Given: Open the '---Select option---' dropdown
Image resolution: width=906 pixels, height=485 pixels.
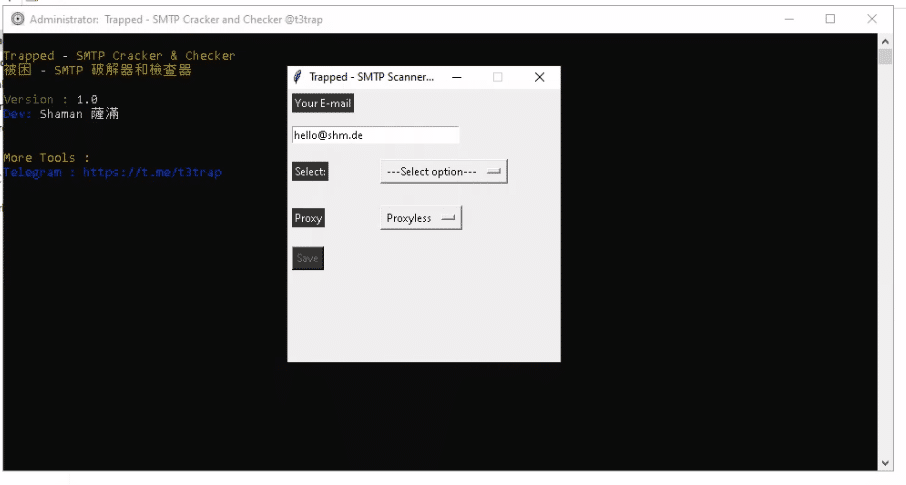Looking at the screenshot, I should pos(444,172).
